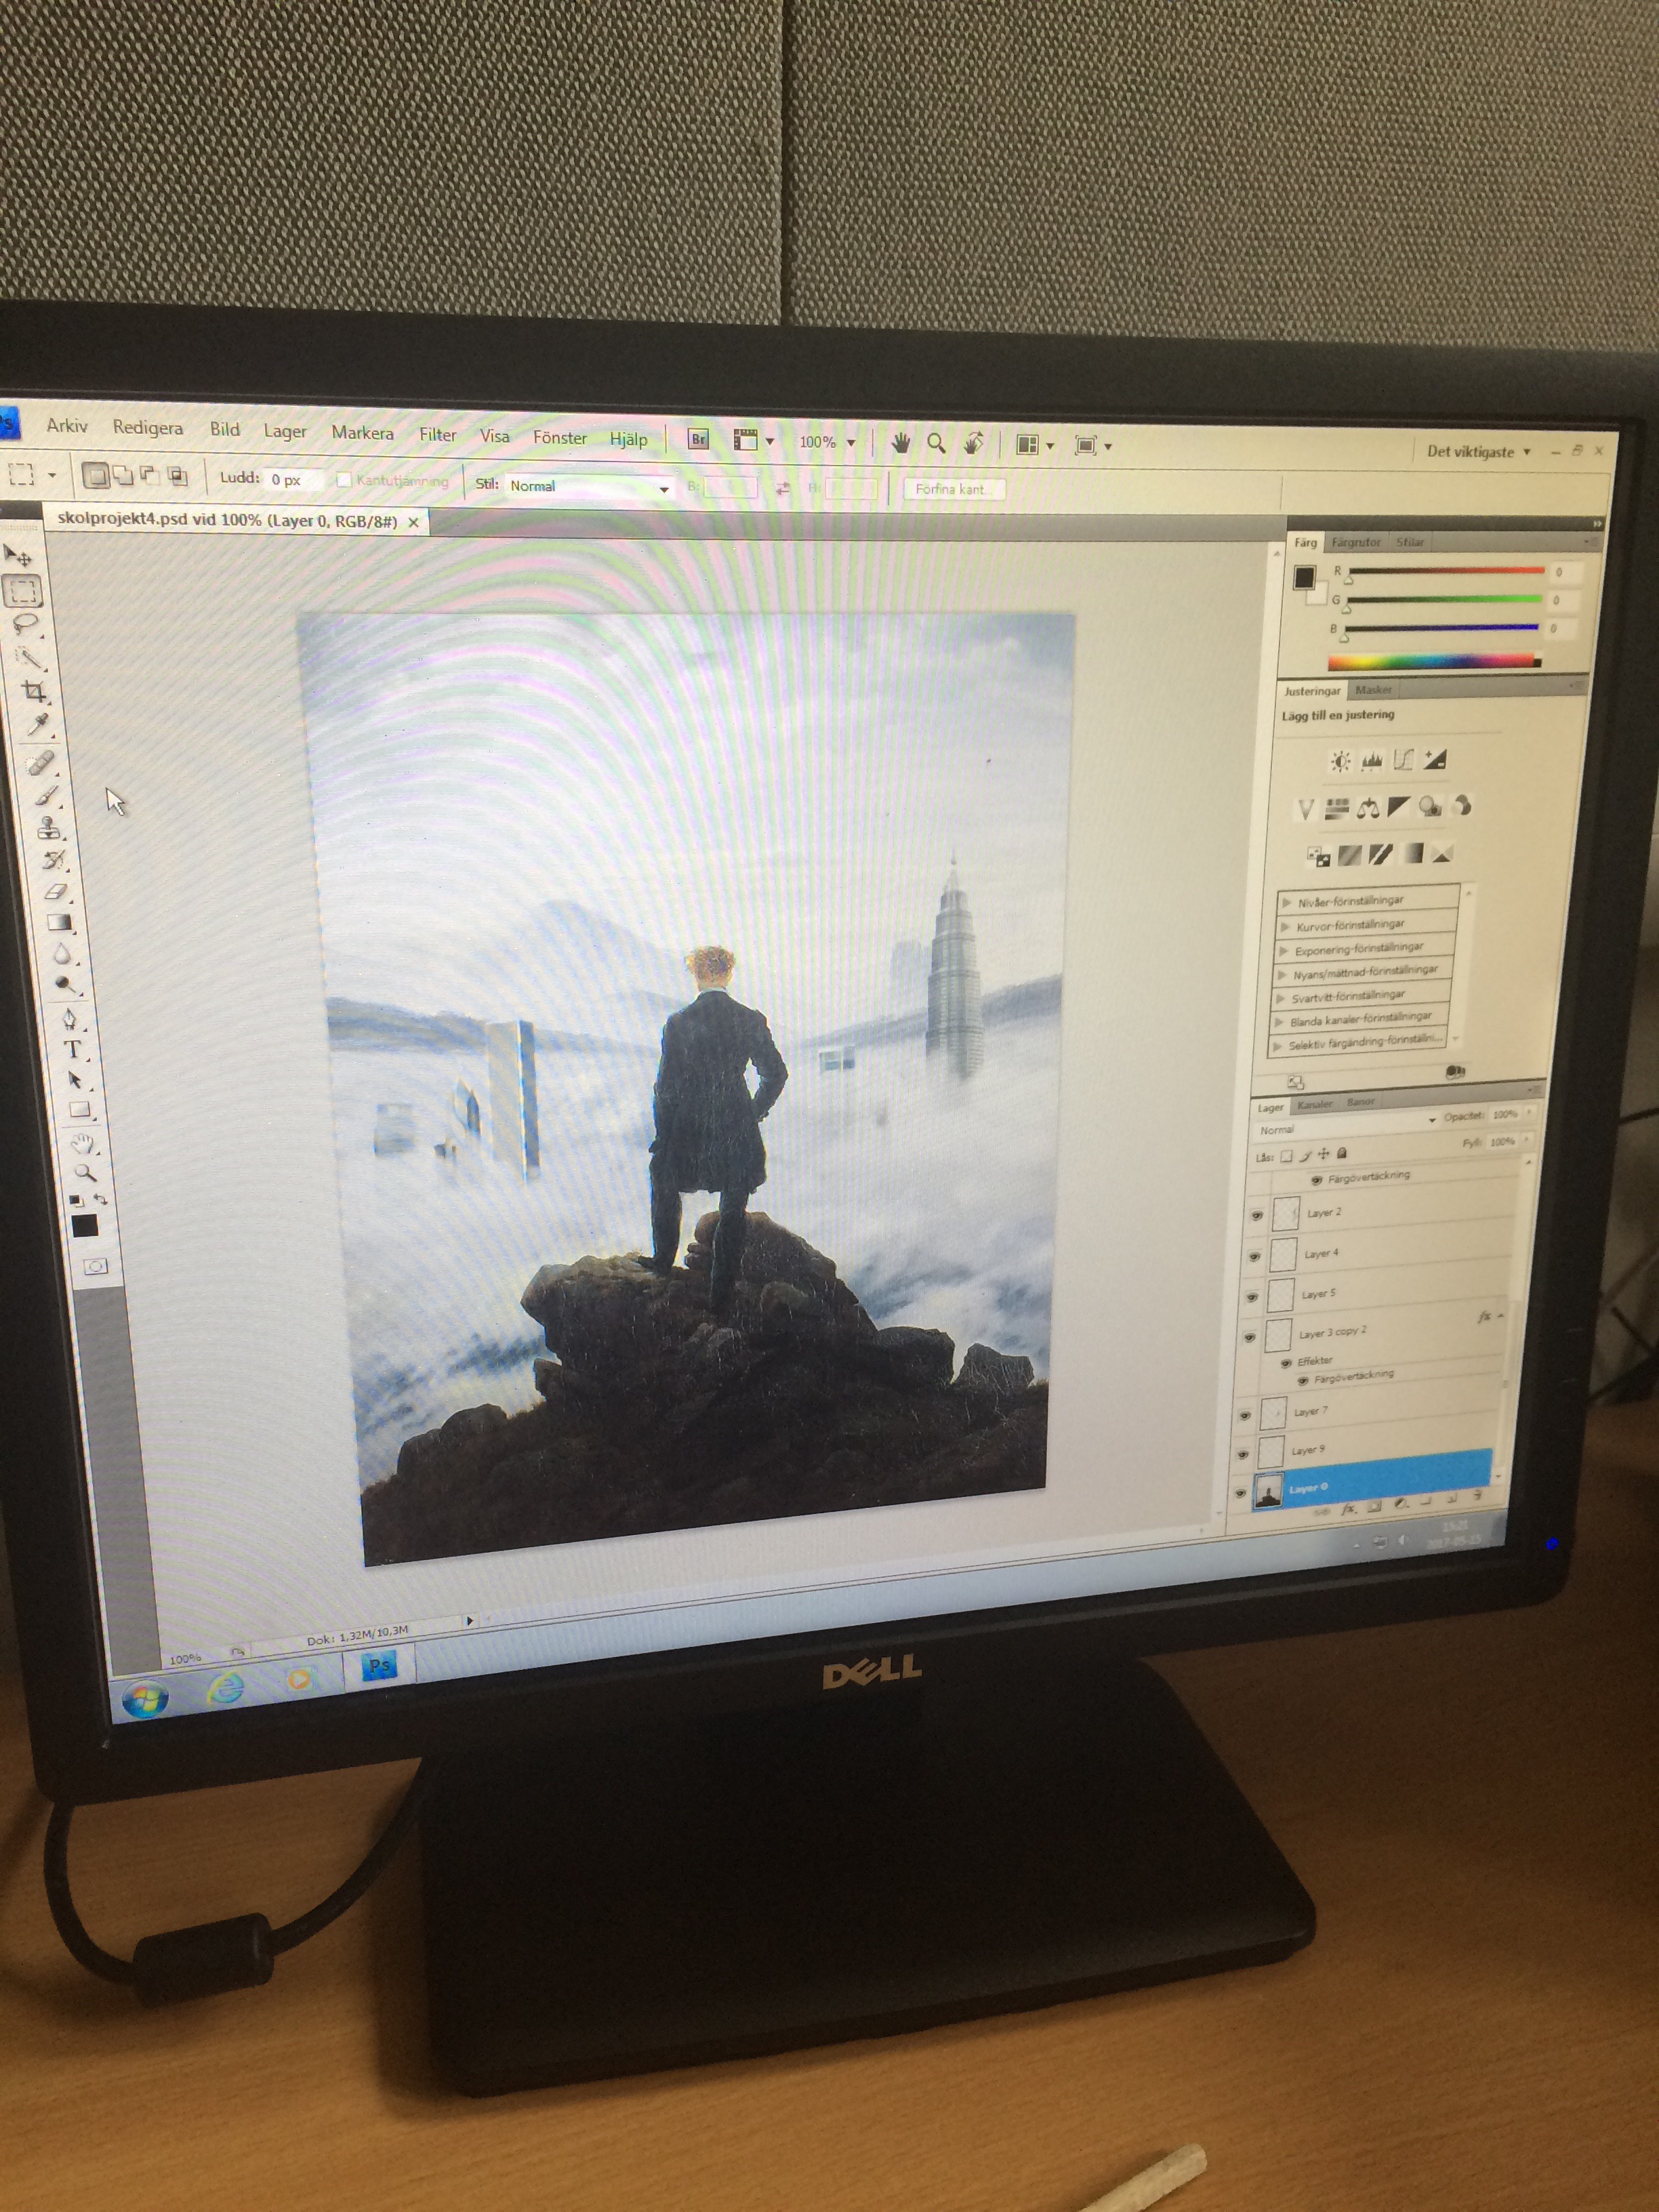Hide Layer 7 using eye icon
Image resolution: width=1659 pixels, height=2212 pixels.
click(1245, 1415)
